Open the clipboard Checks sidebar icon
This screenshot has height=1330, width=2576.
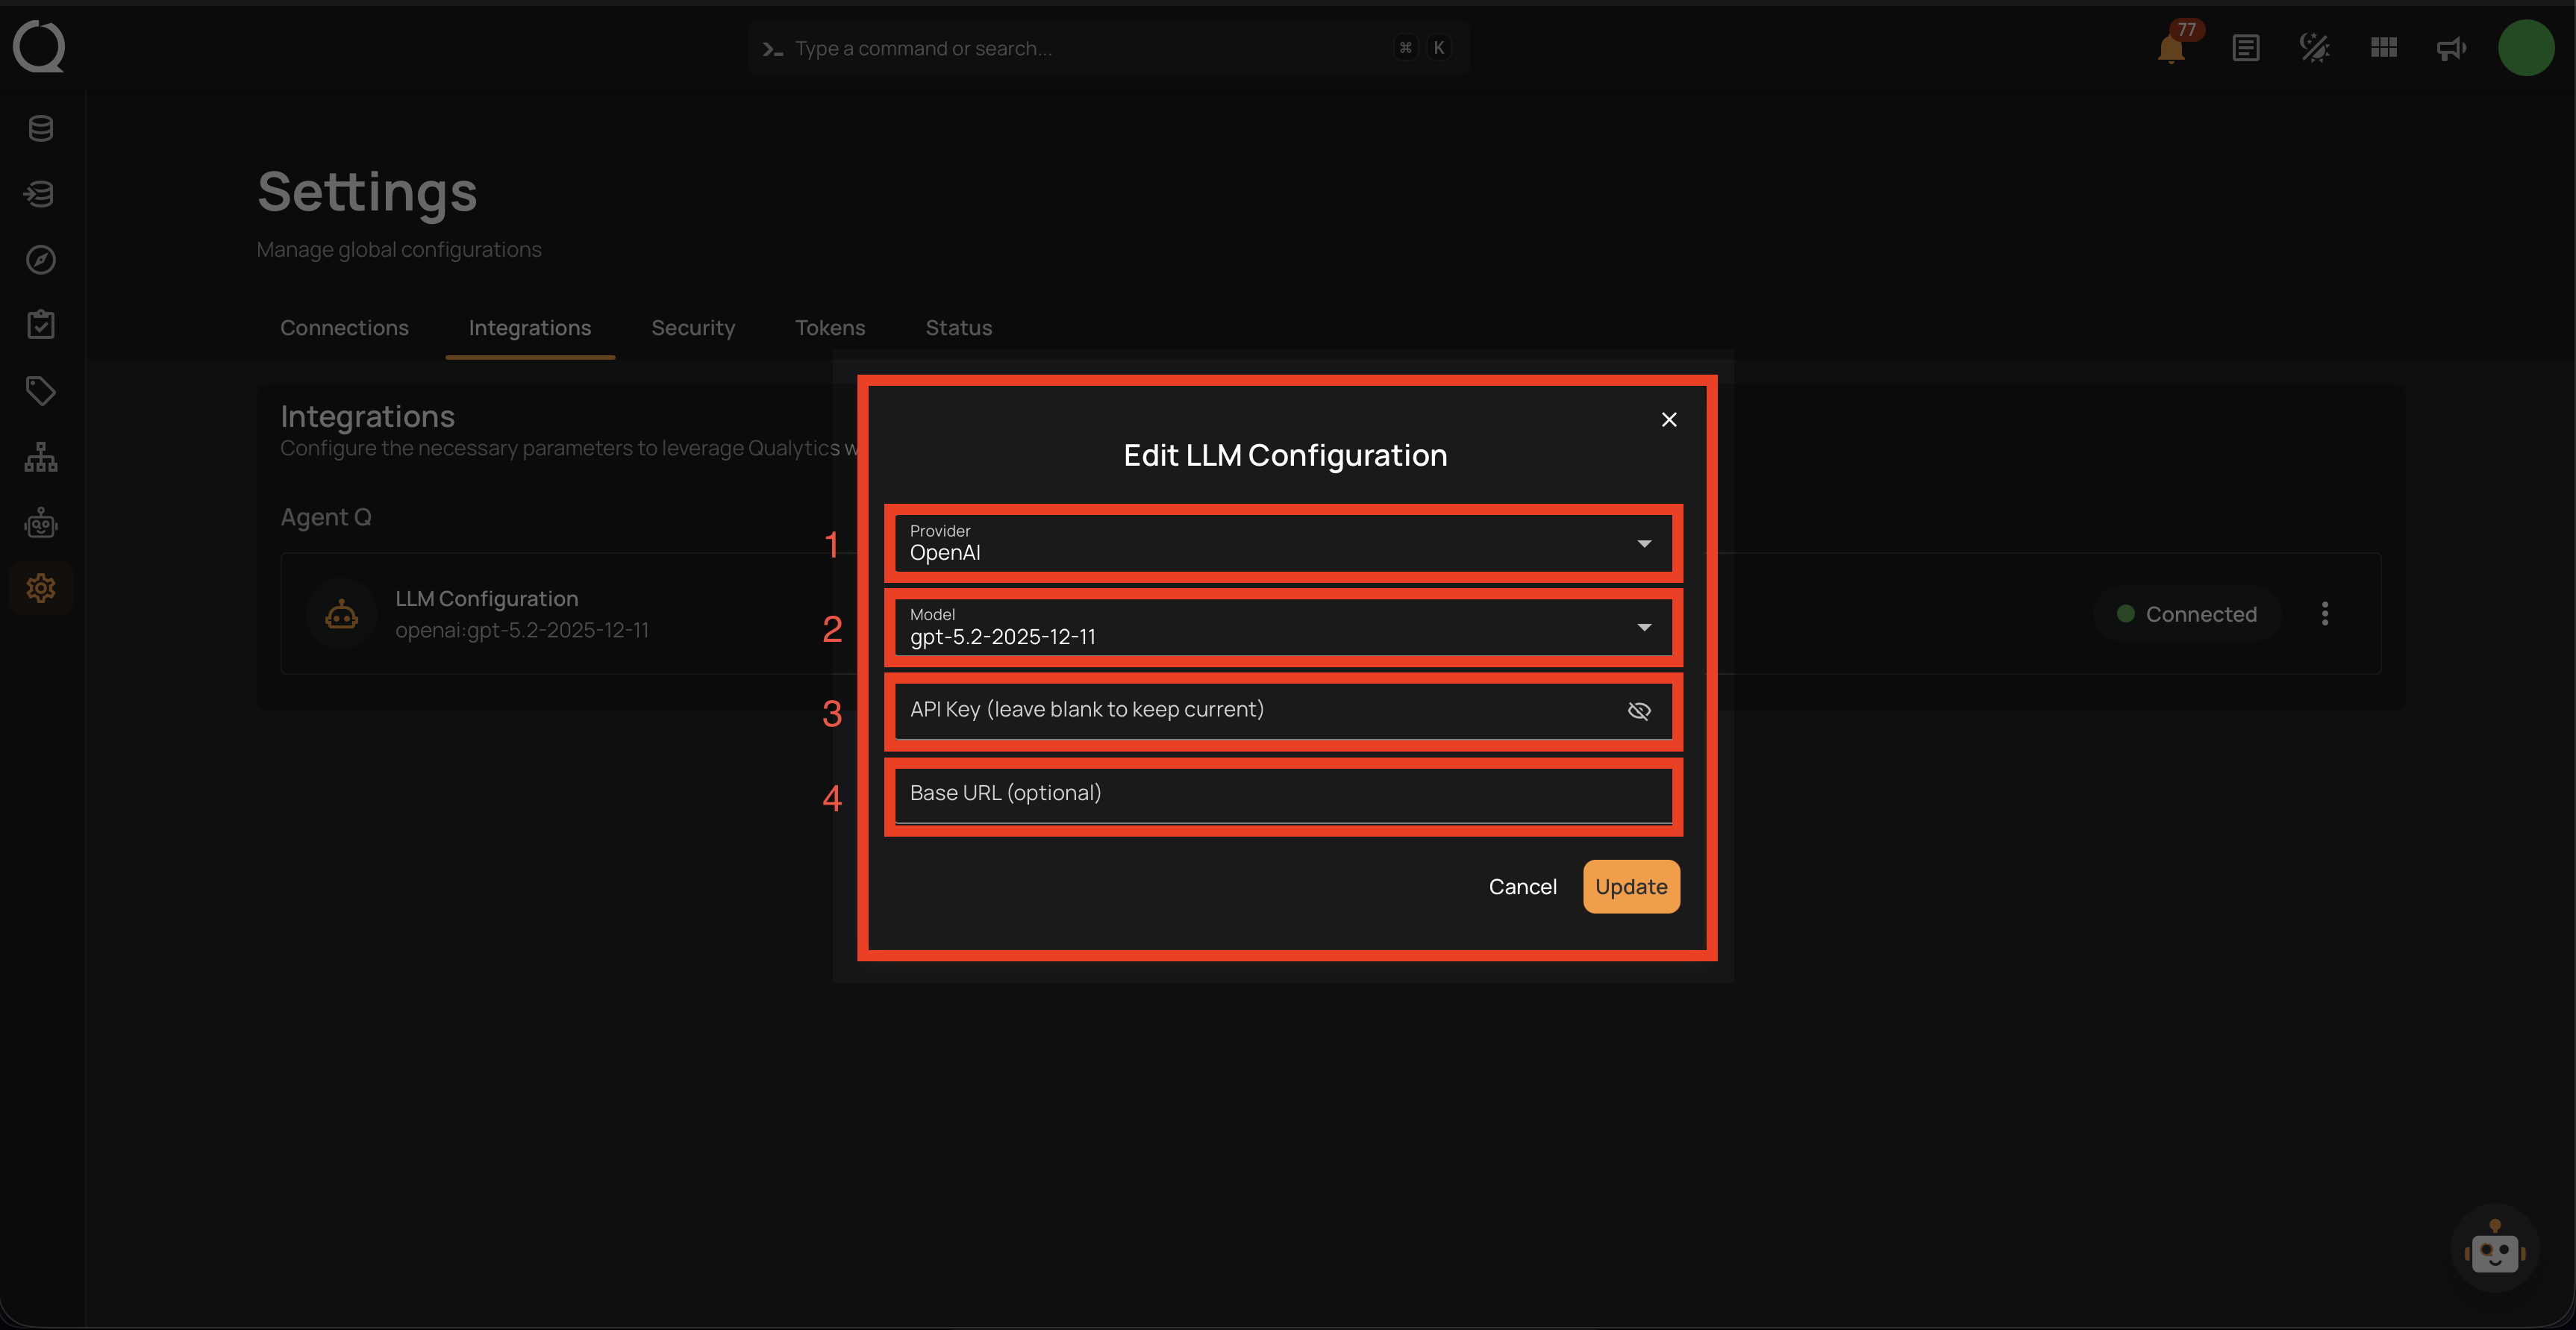coord(40,324)
